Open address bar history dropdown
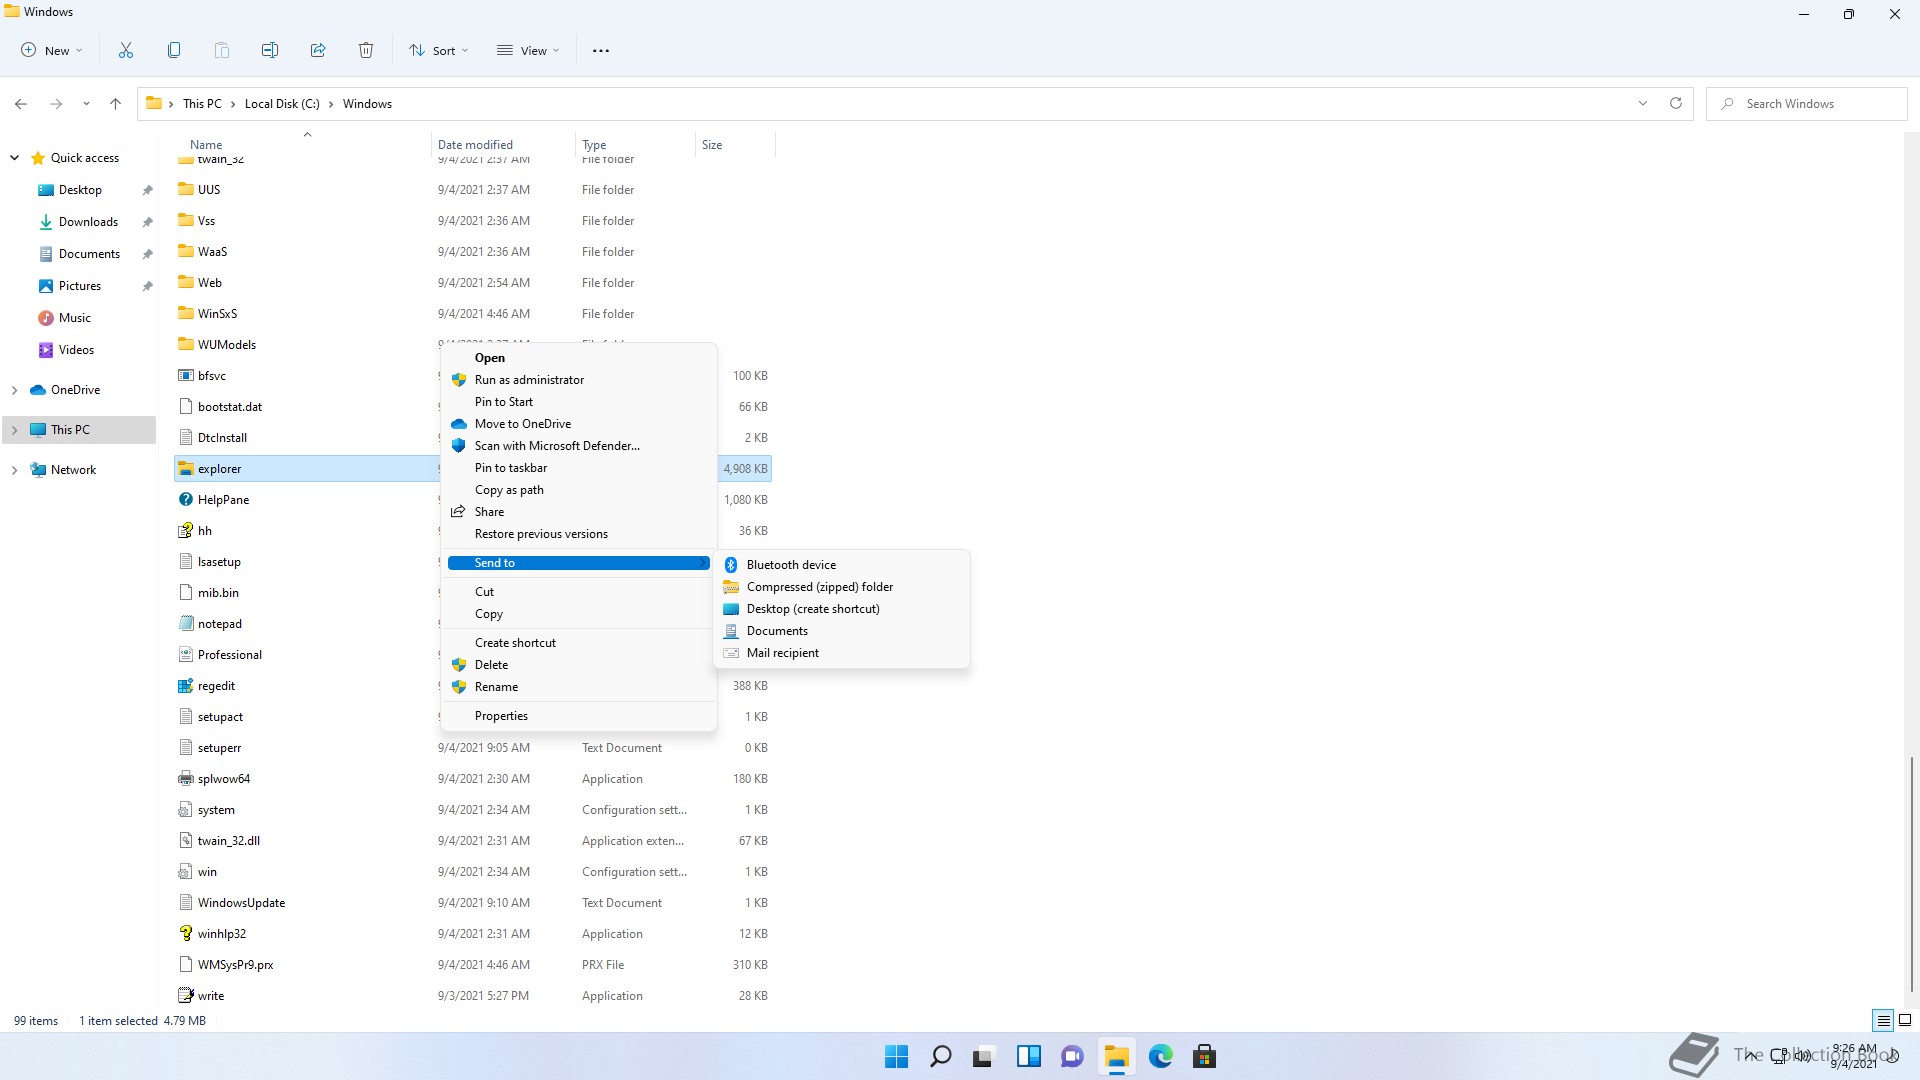The height and width of the screenshot is (1080, 1920). pos(1642,104)
